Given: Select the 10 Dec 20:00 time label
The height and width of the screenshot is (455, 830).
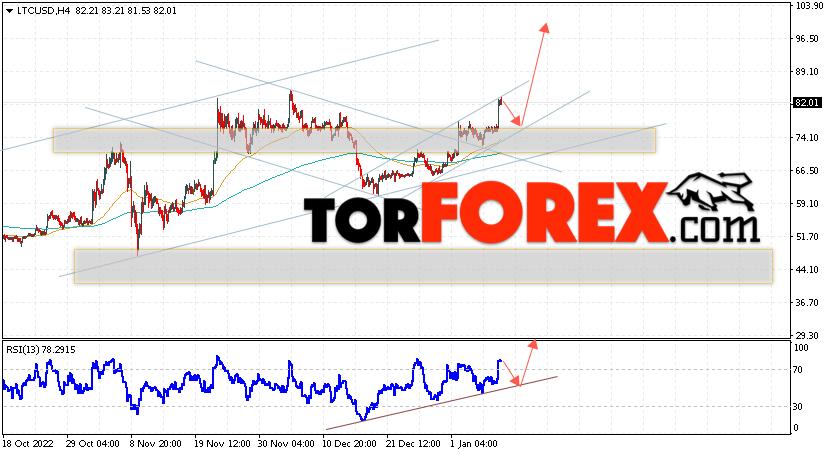Looking at the screenshot, I should pos(349,443).
